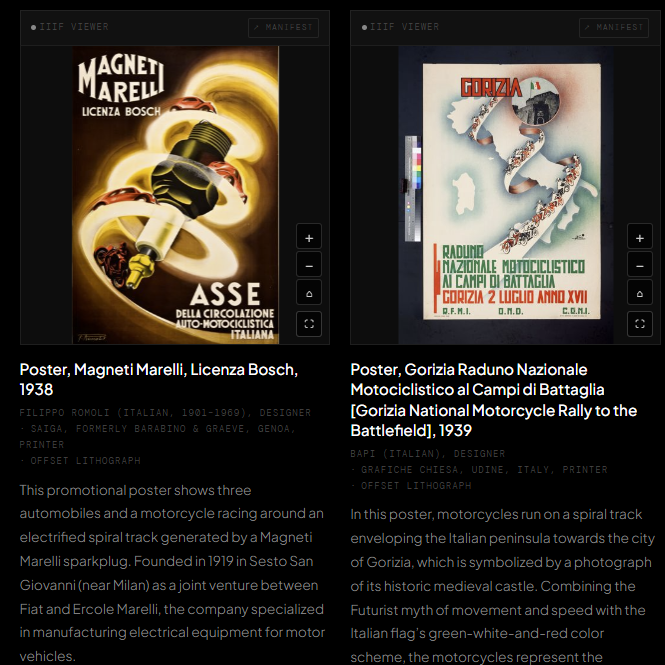Viewport: 665px width, 665px height.
Task: Reset Magneti Marelli viewer to home view
Action: [x=309, y=294]
